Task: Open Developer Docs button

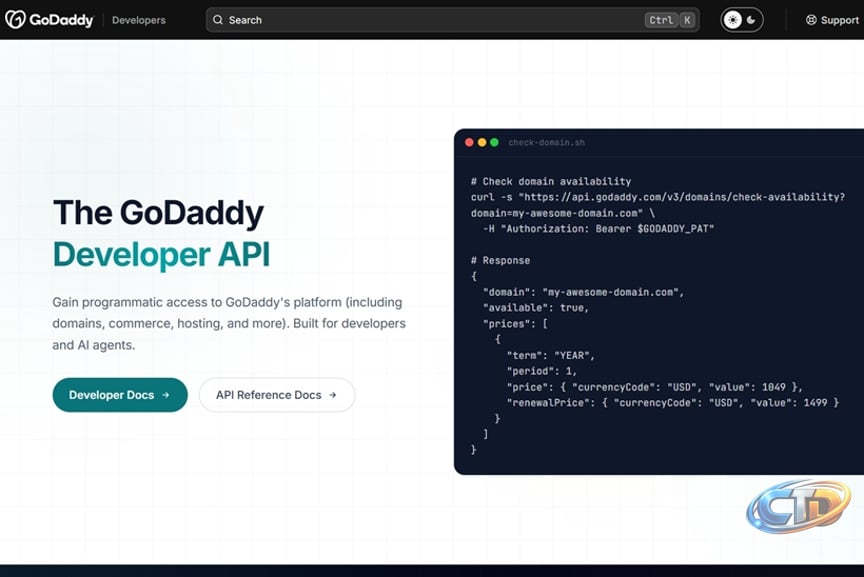Action: click(x=120, y=395)
